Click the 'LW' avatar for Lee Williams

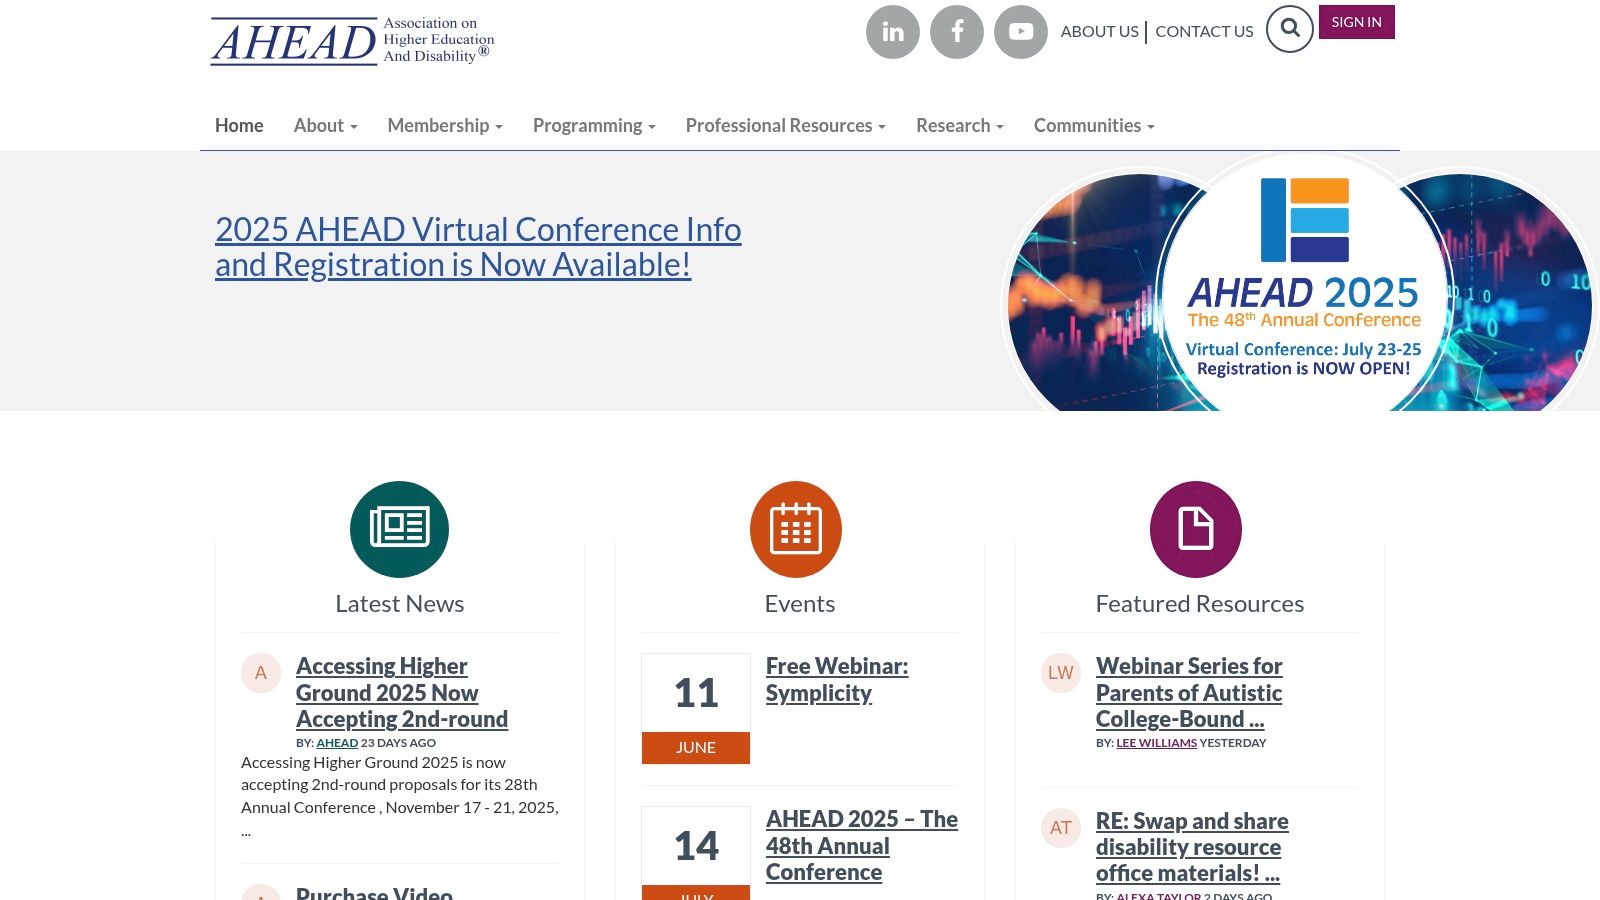(1061, 673)
